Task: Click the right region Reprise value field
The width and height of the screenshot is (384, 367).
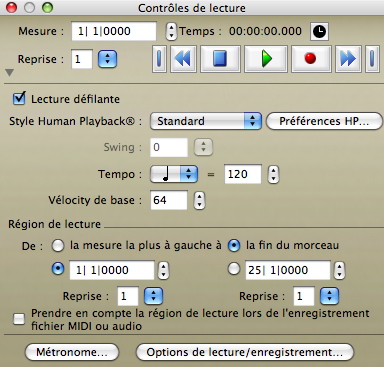Action: [x=304, y=296]
